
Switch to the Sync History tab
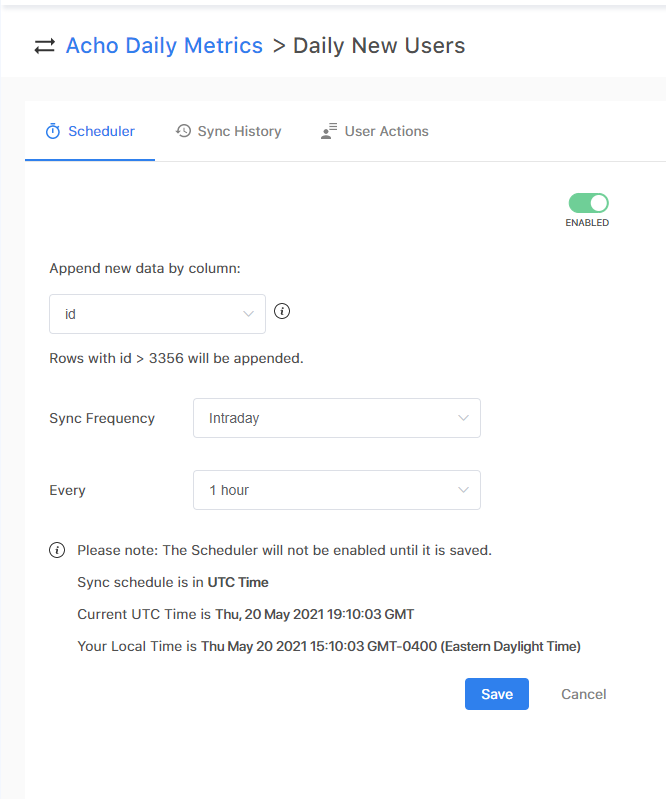(228, 131)
